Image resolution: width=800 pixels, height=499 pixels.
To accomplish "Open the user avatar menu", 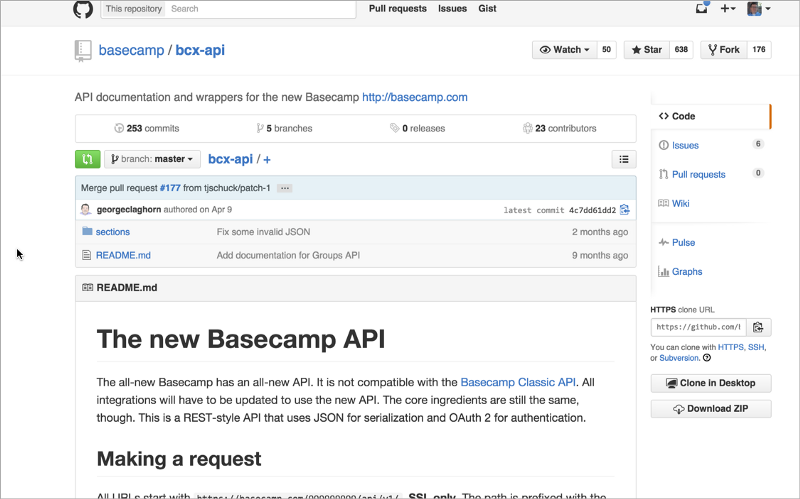I will pyautogui.click(x=759, y=9).
